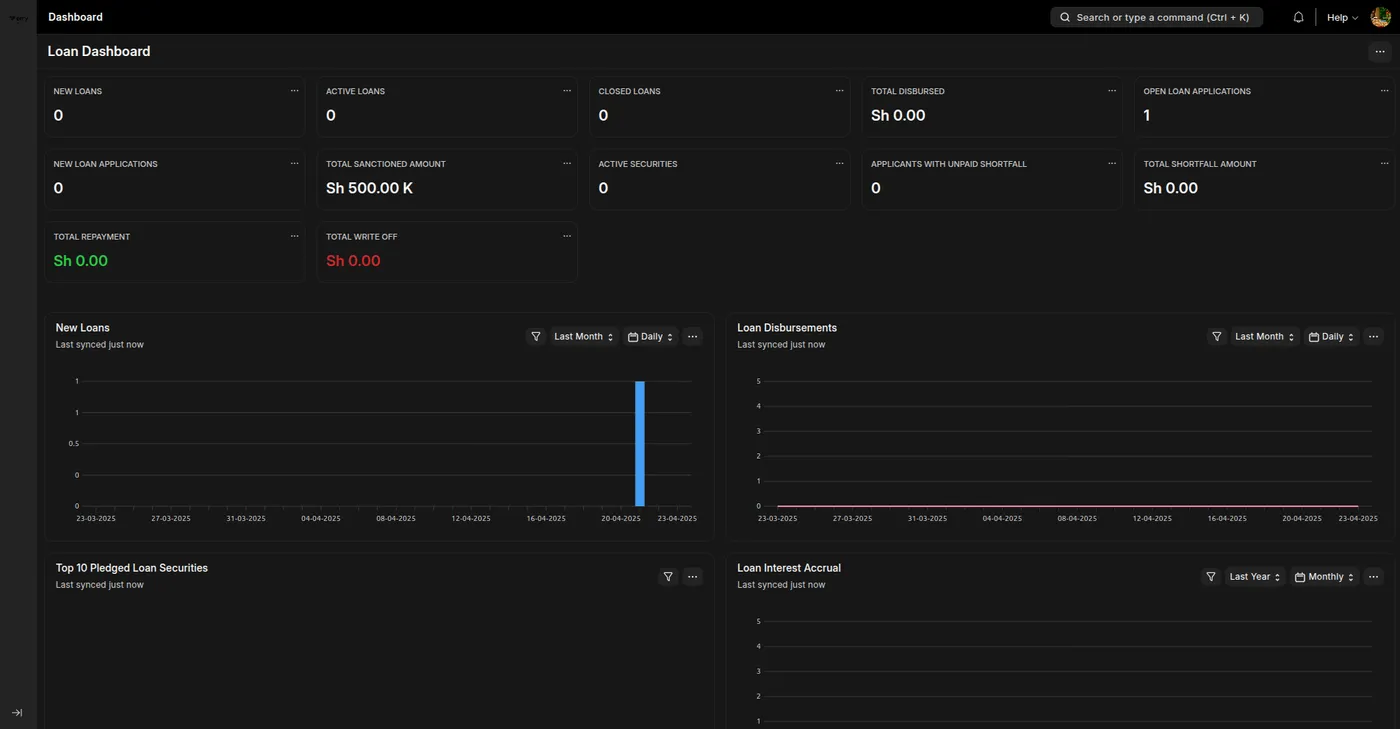Change Loan Interest Accrual Last Year range
Screen dimensions: 1400x729
point(1255,577)
